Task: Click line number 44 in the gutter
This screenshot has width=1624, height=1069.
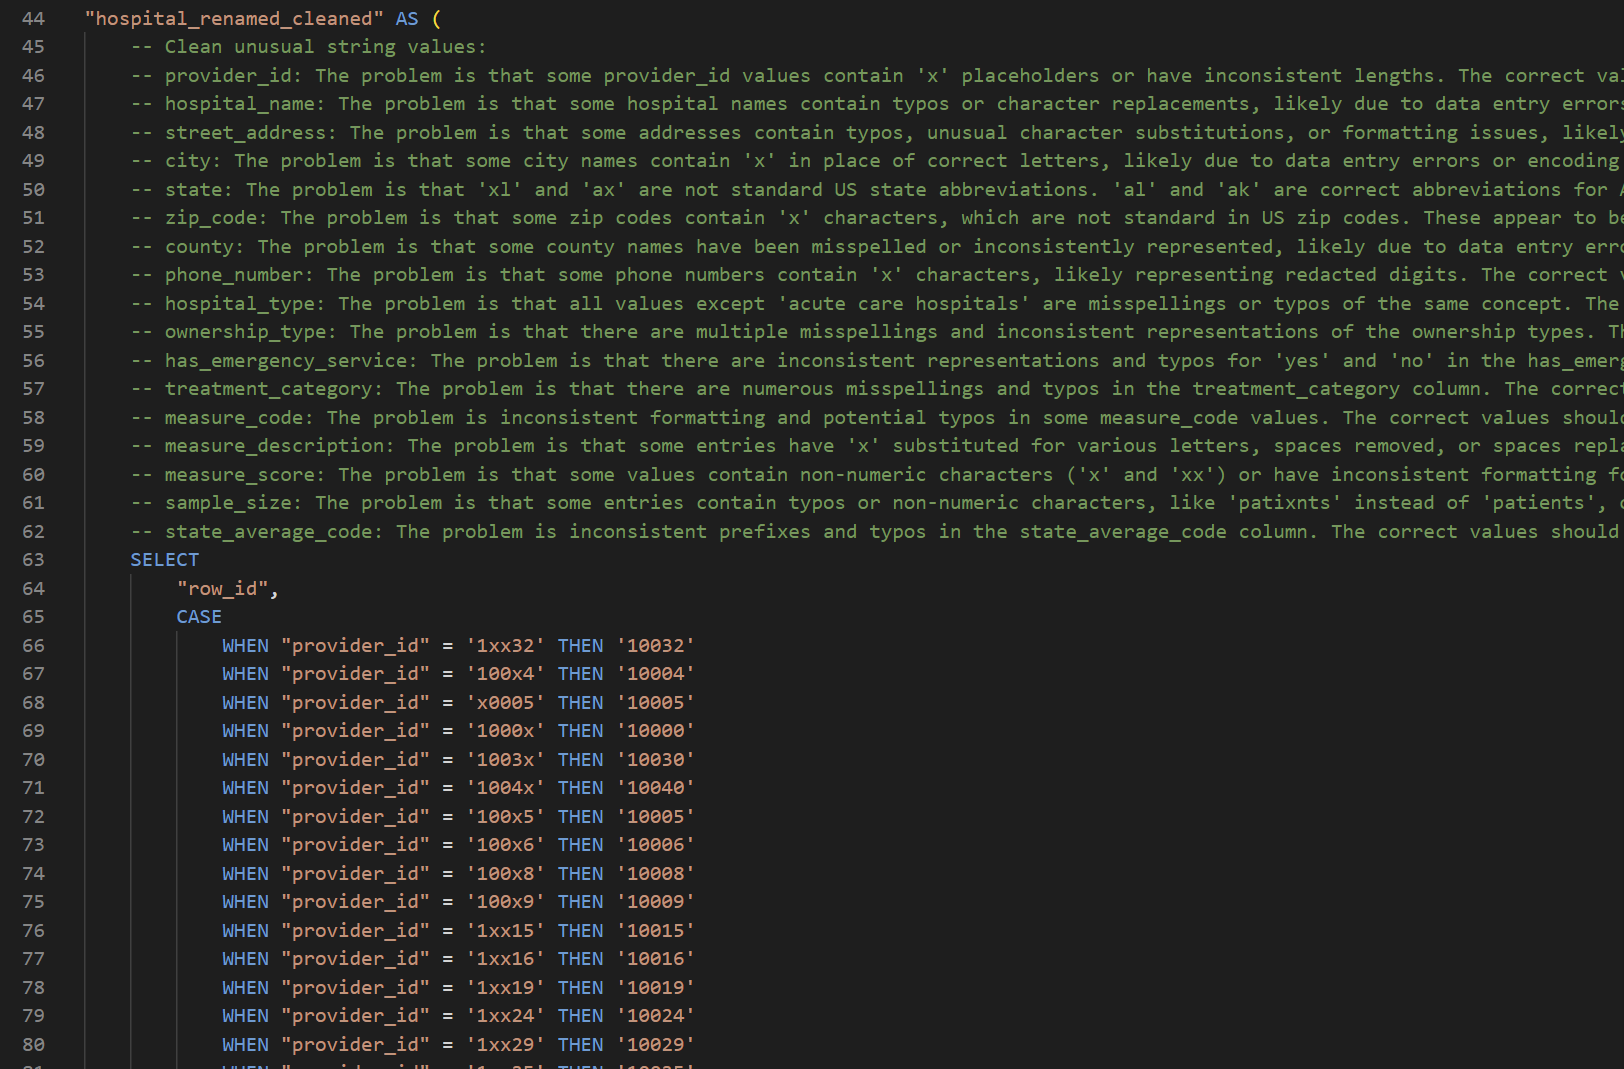Action: coord(33,18)
